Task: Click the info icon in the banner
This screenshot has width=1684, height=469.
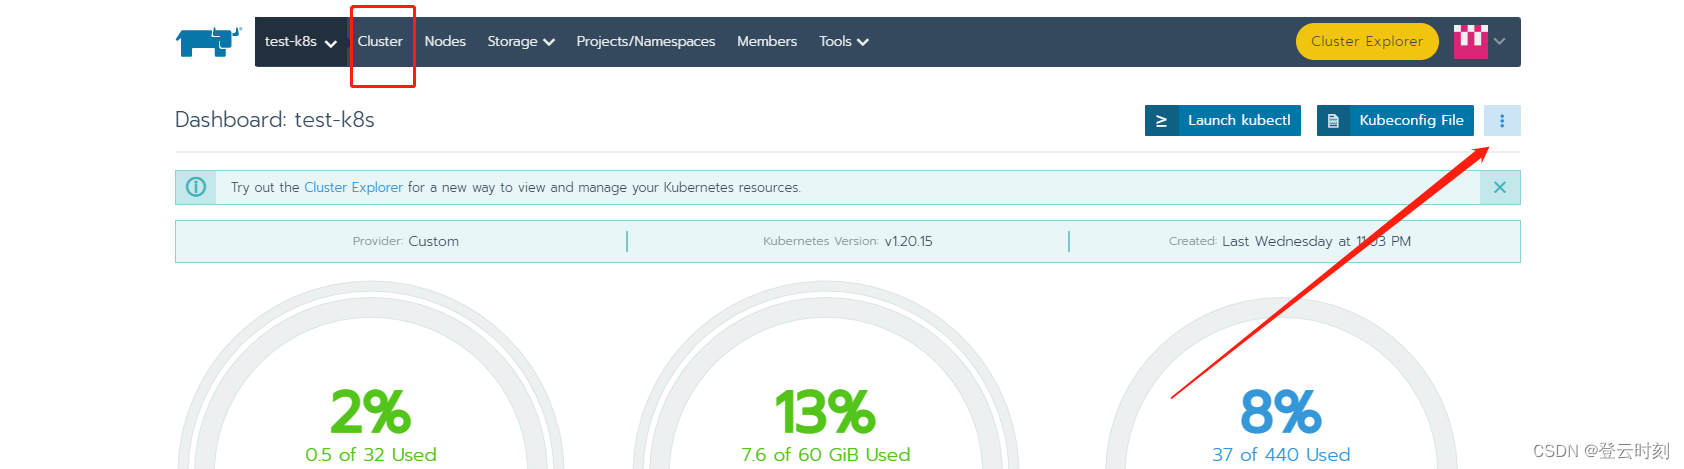Action: click(x=196, y=187)
